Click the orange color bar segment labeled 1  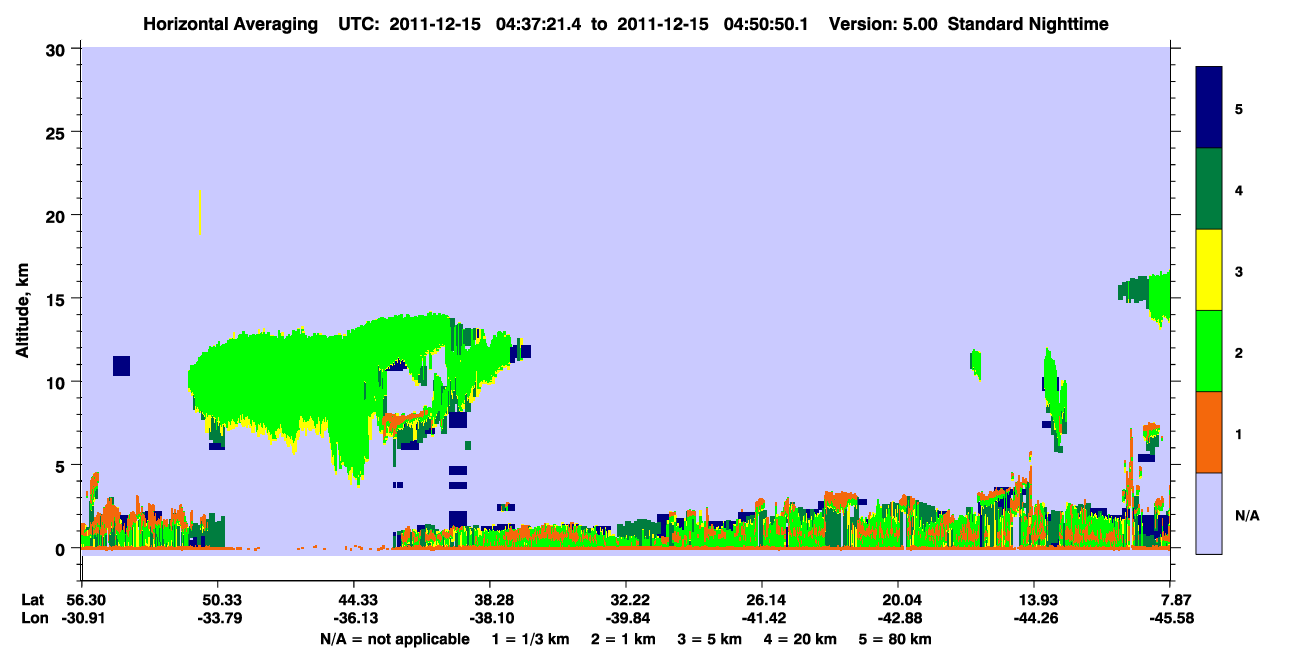click(x=1209, y=431)
